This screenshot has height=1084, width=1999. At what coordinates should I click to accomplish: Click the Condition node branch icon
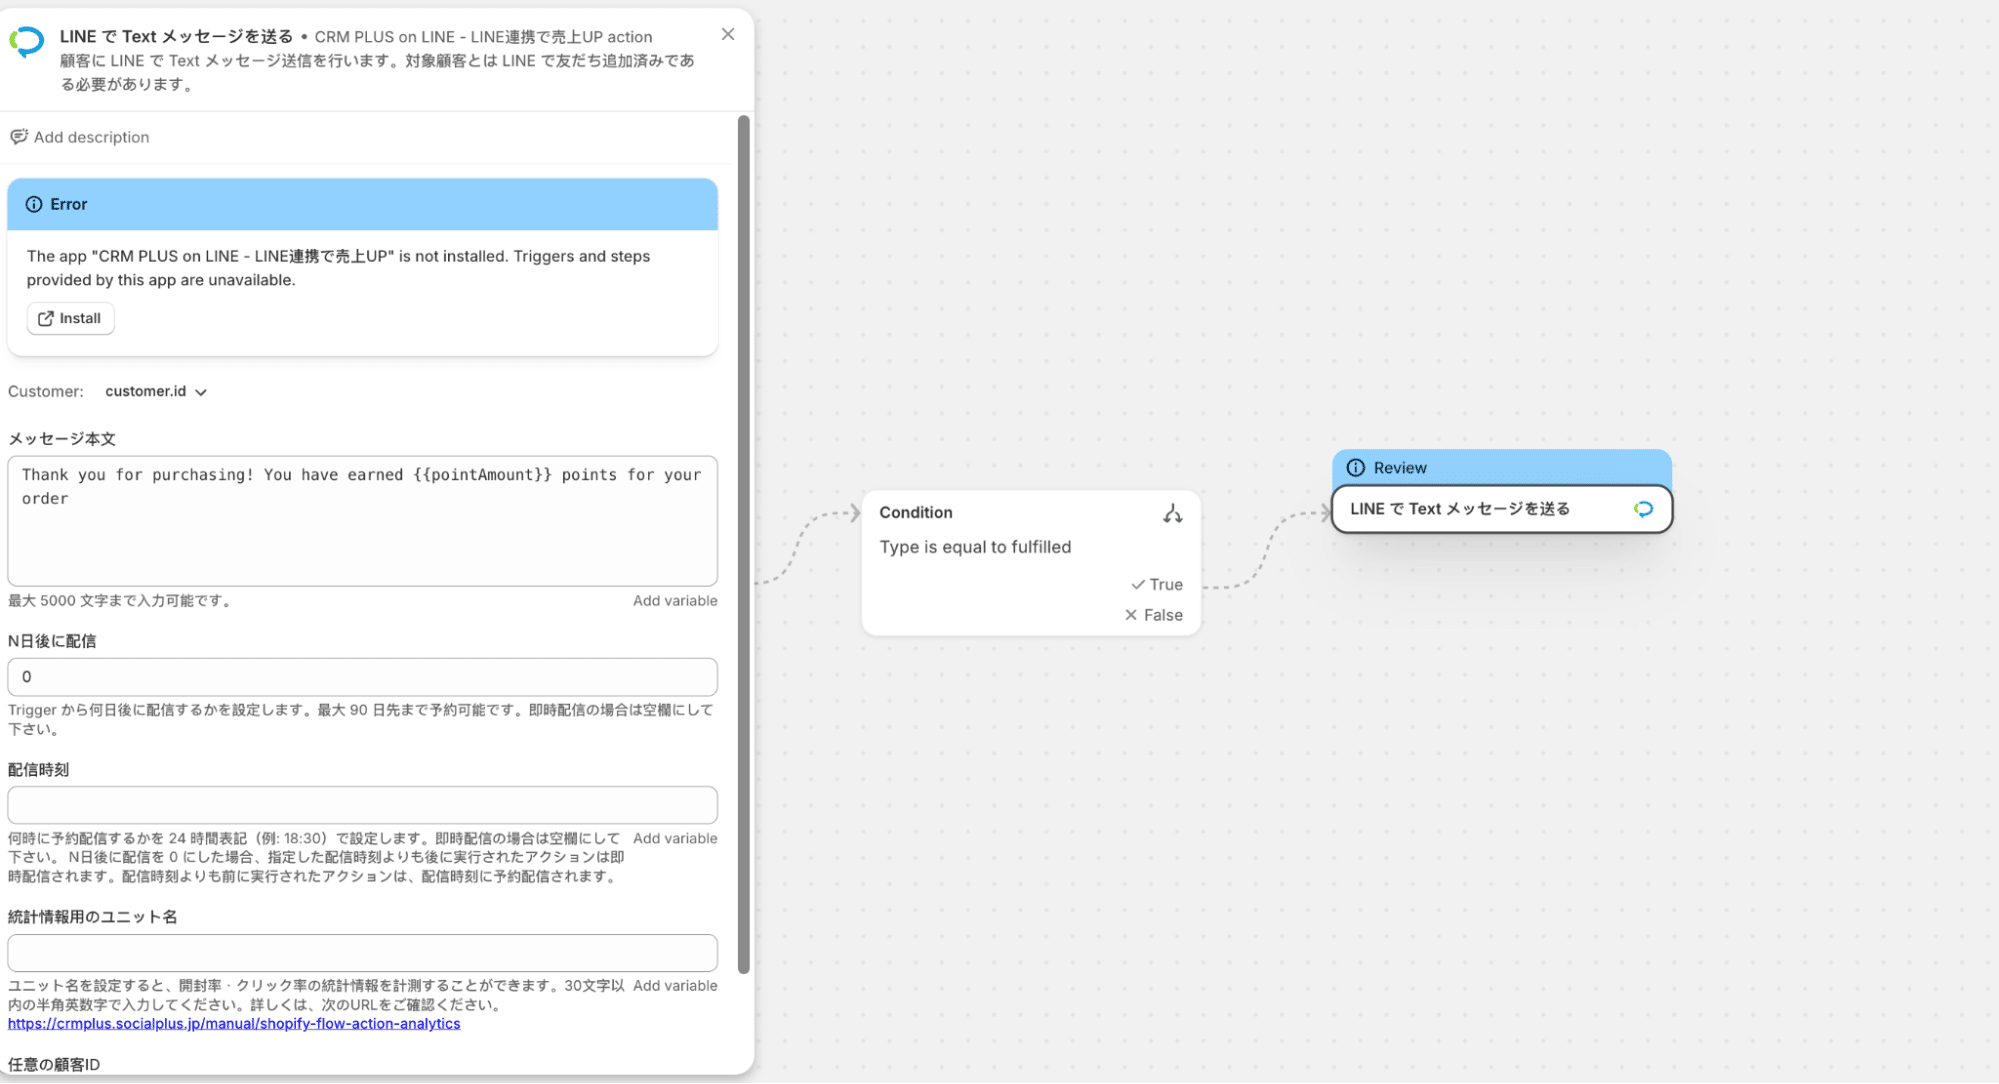[1173, 513]
